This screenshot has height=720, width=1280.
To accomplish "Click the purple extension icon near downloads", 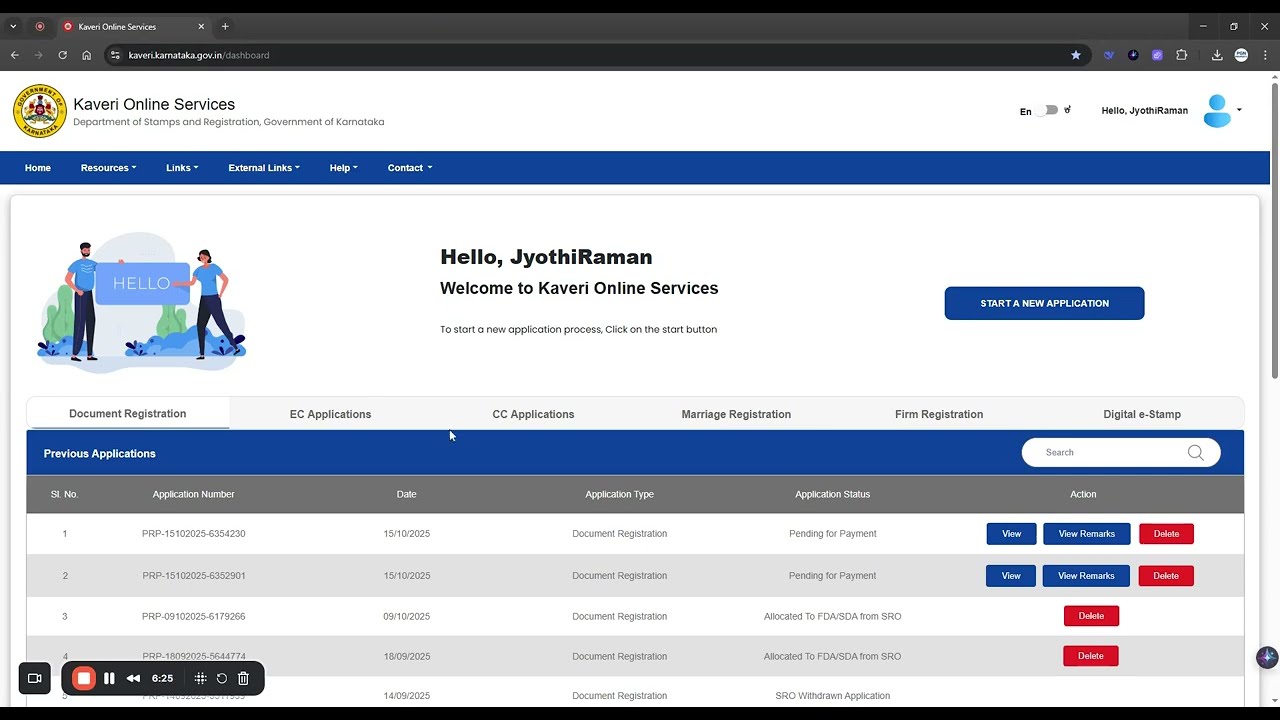I will click(x=1157, y=55).
